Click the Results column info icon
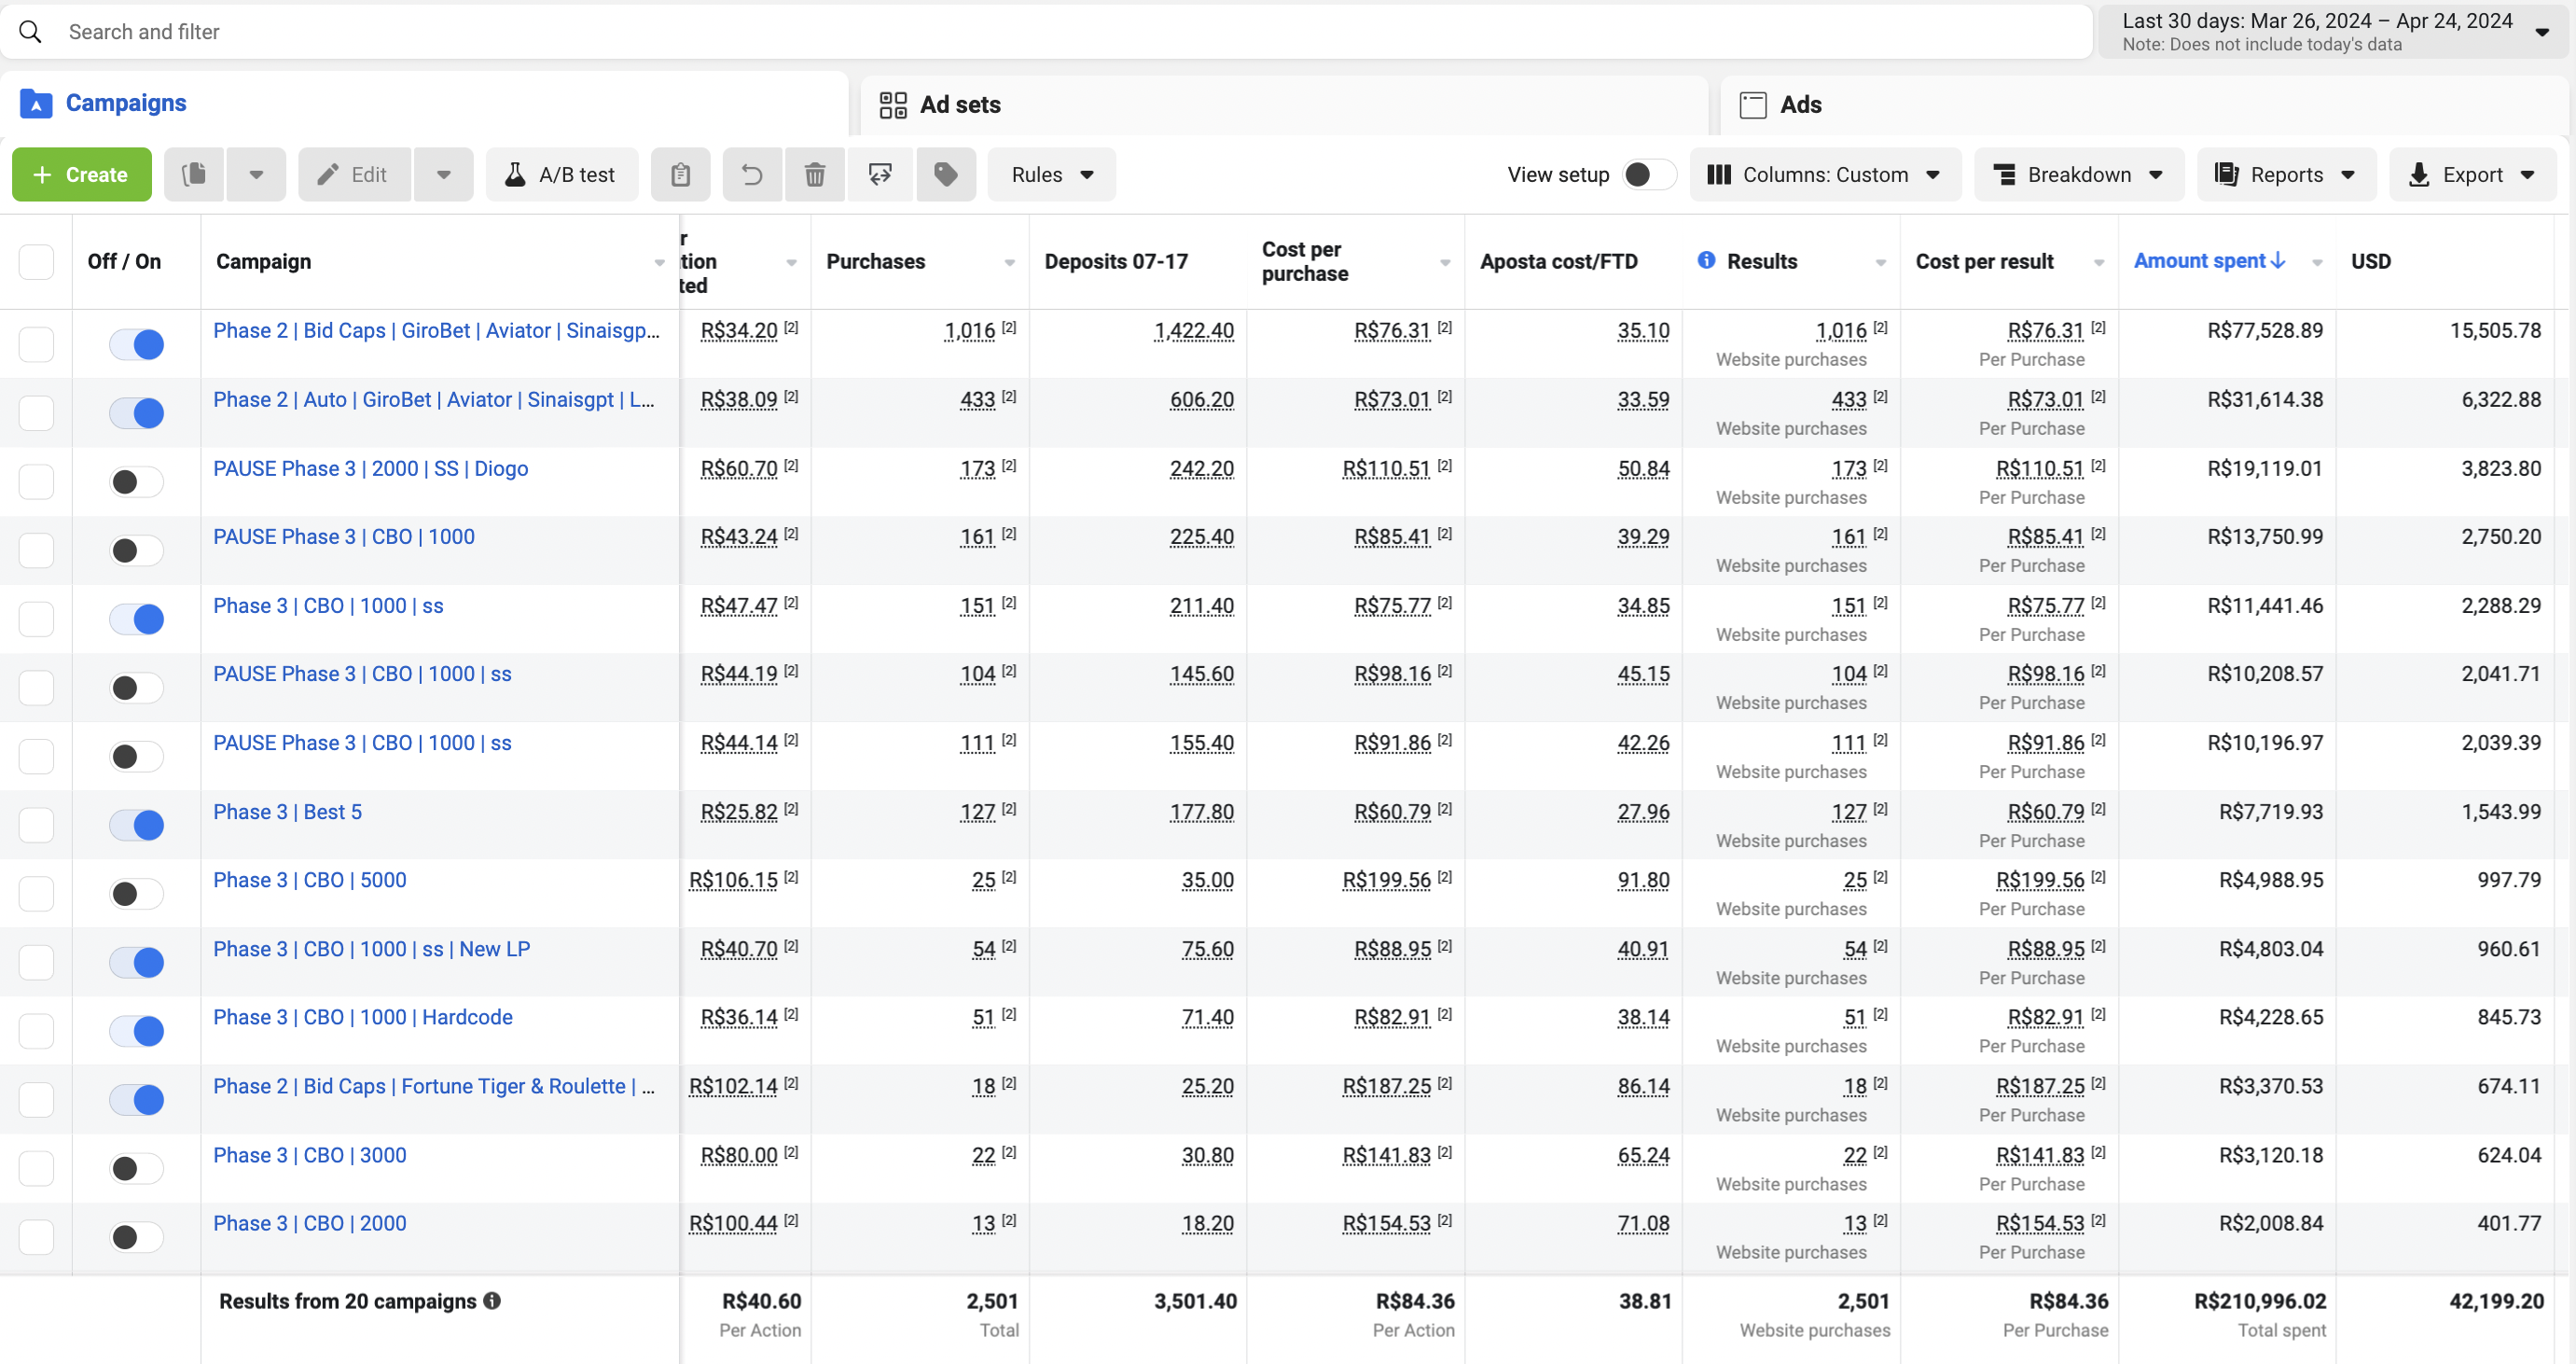 (1706, 260)
